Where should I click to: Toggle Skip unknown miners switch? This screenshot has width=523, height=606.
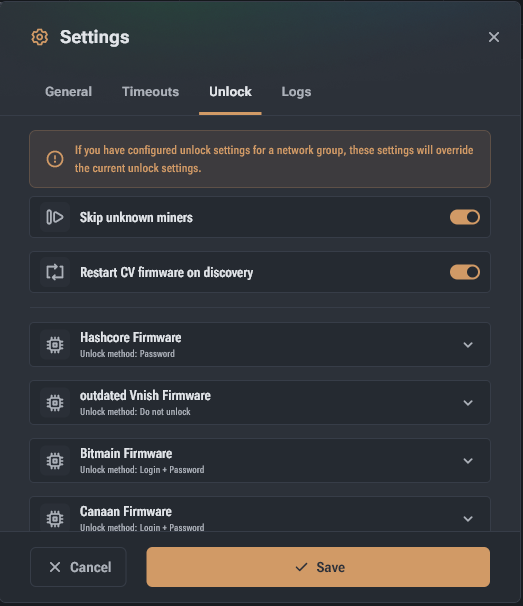(x=465, y=217)
